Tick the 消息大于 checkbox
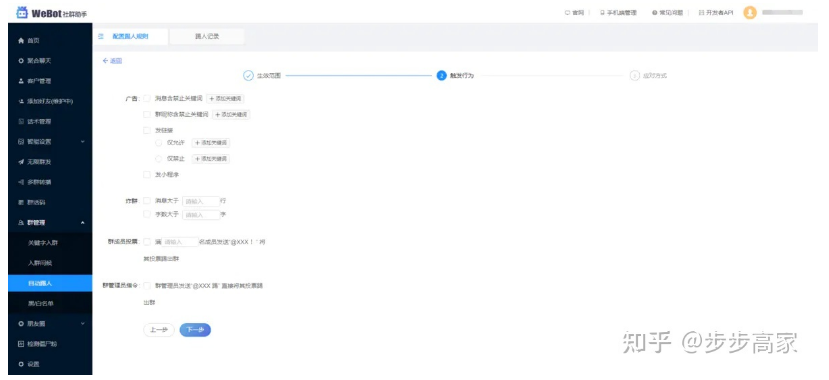829x380 pixels. pos(147,201)
